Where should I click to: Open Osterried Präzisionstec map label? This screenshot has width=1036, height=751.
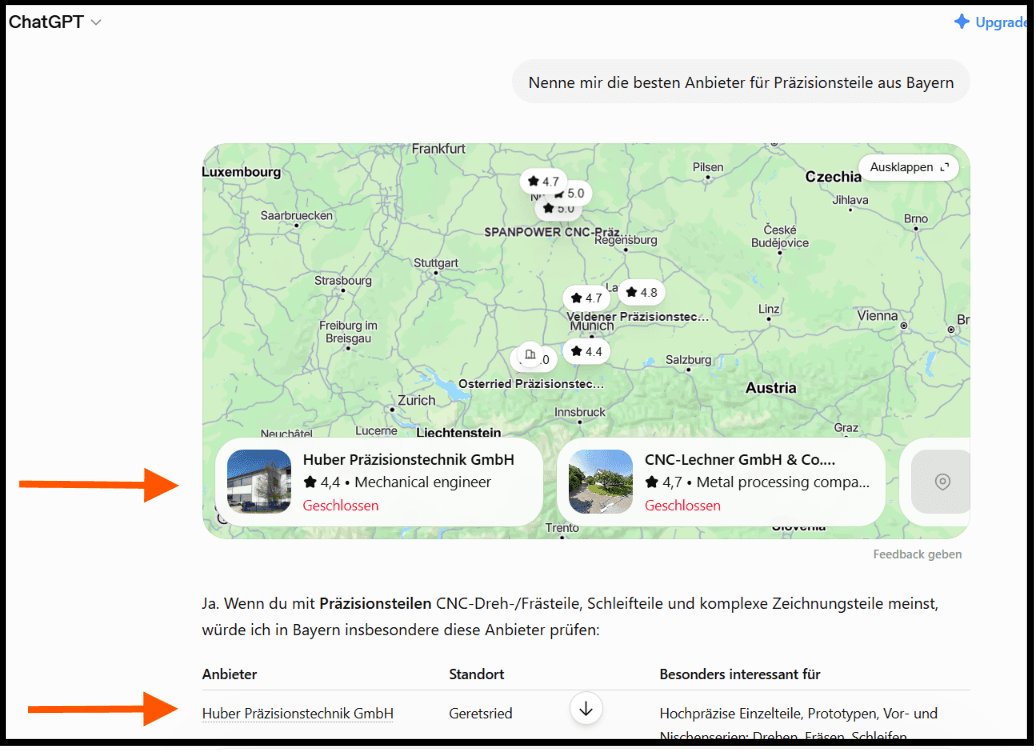coord(531,384)
